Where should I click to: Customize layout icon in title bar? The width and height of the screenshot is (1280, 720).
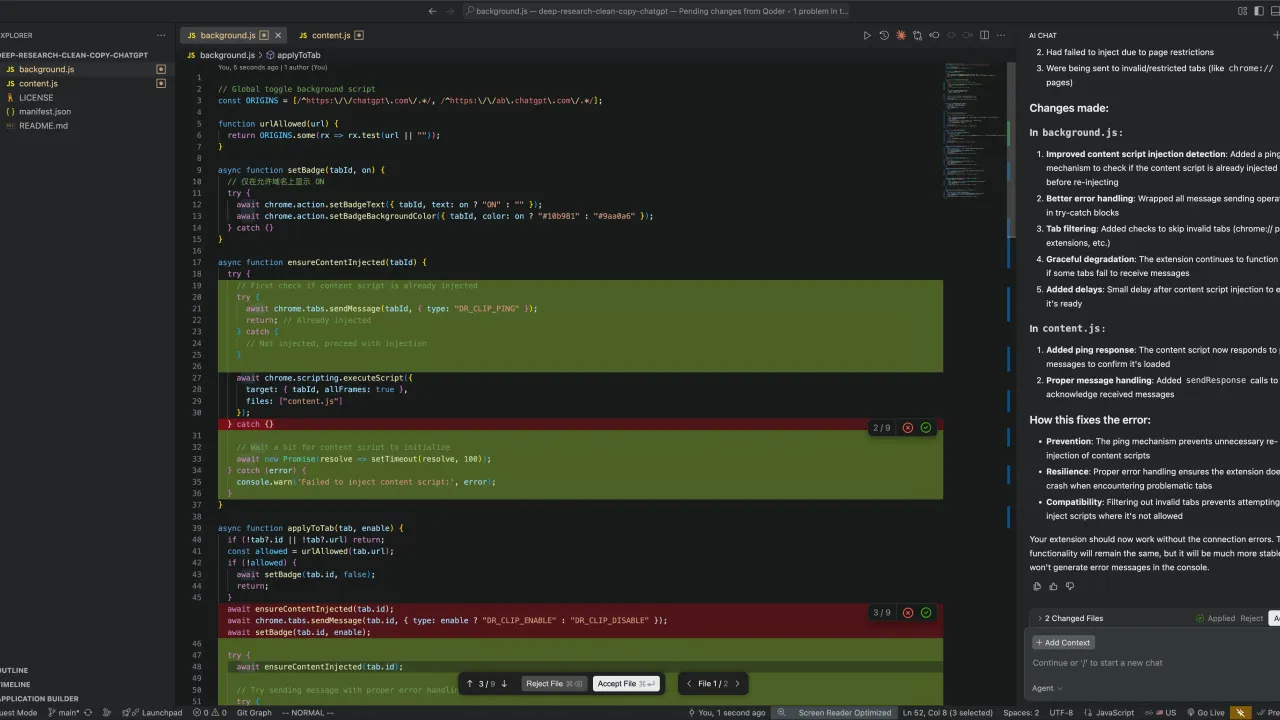1243,11
